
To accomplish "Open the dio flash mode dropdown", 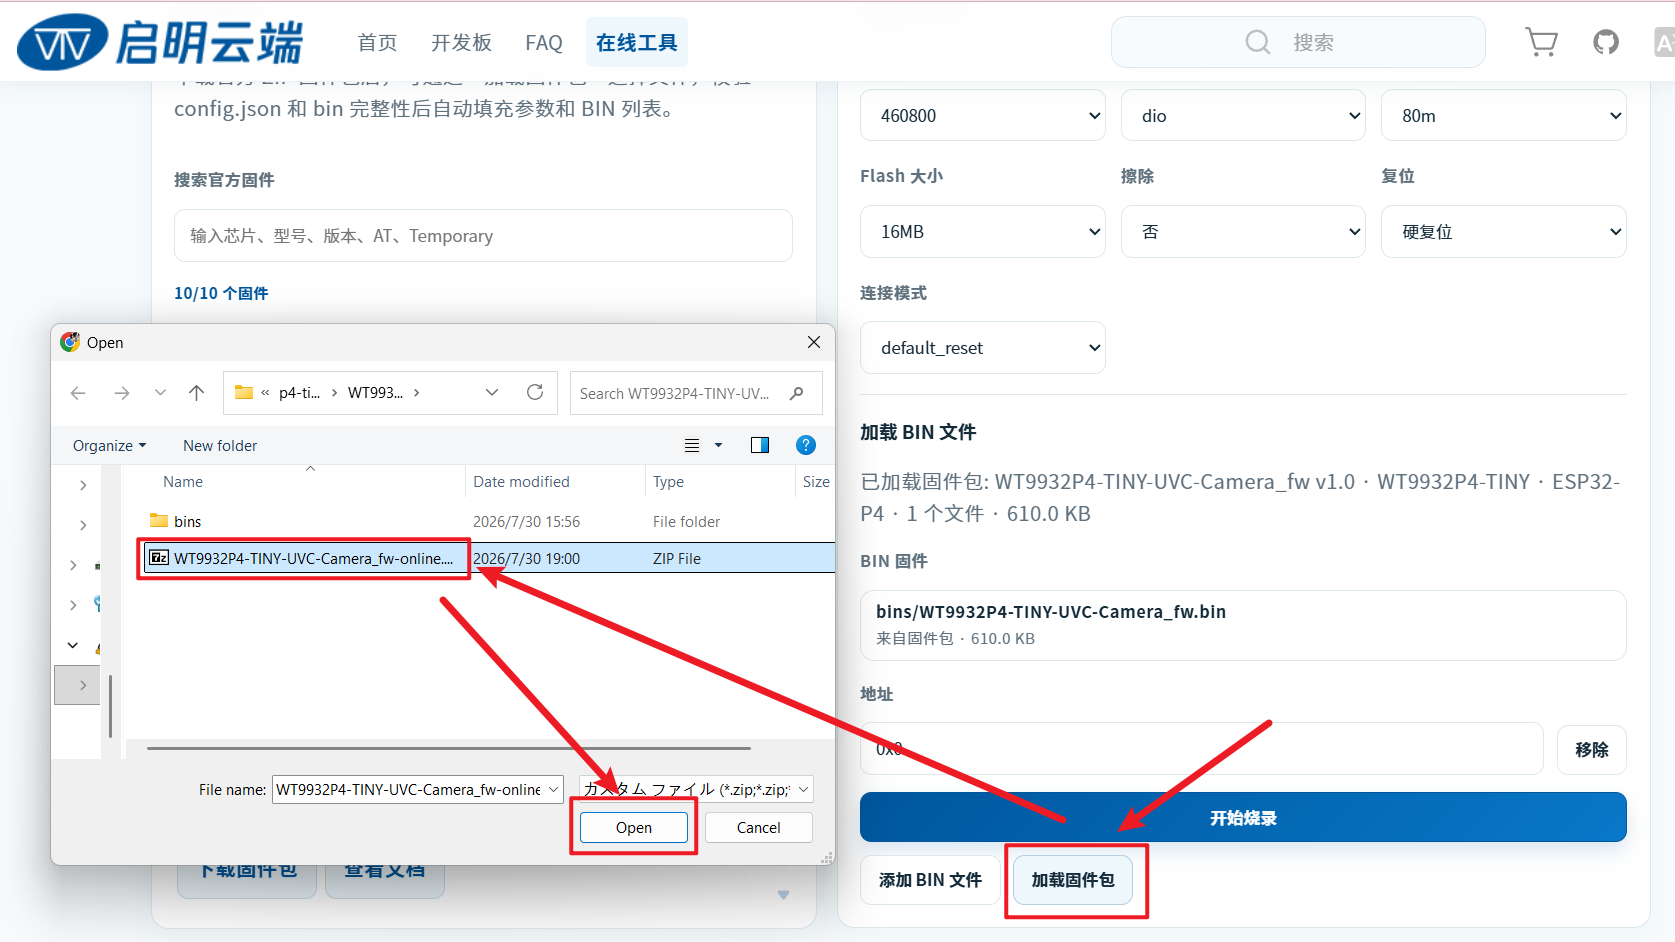I will click(1243, 115).
